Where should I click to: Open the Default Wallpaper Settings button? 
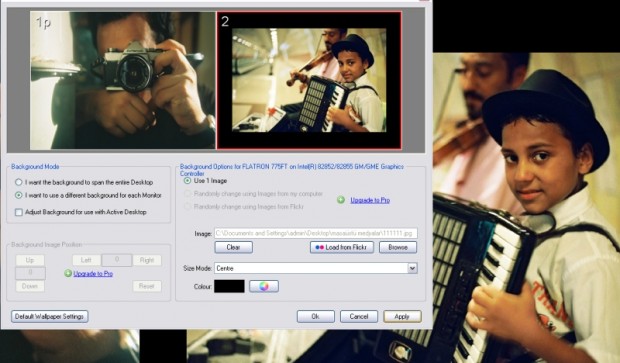click(50, 316)
